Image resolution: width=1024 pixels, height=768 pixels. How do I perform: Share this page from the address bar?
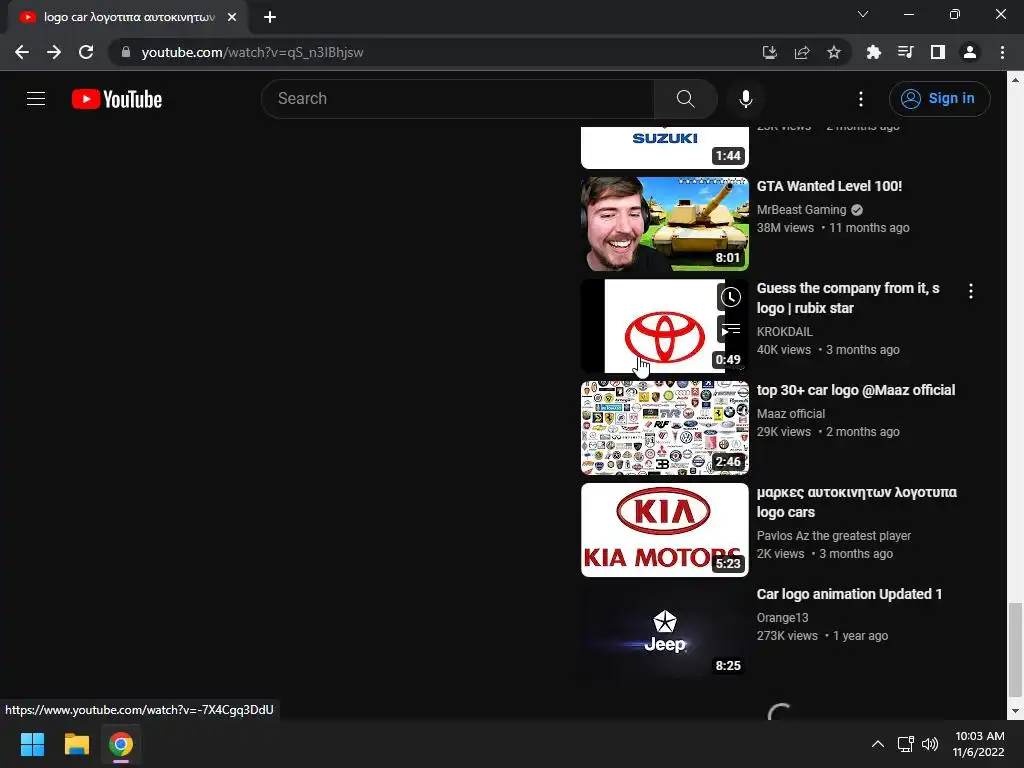click(801, 52)
